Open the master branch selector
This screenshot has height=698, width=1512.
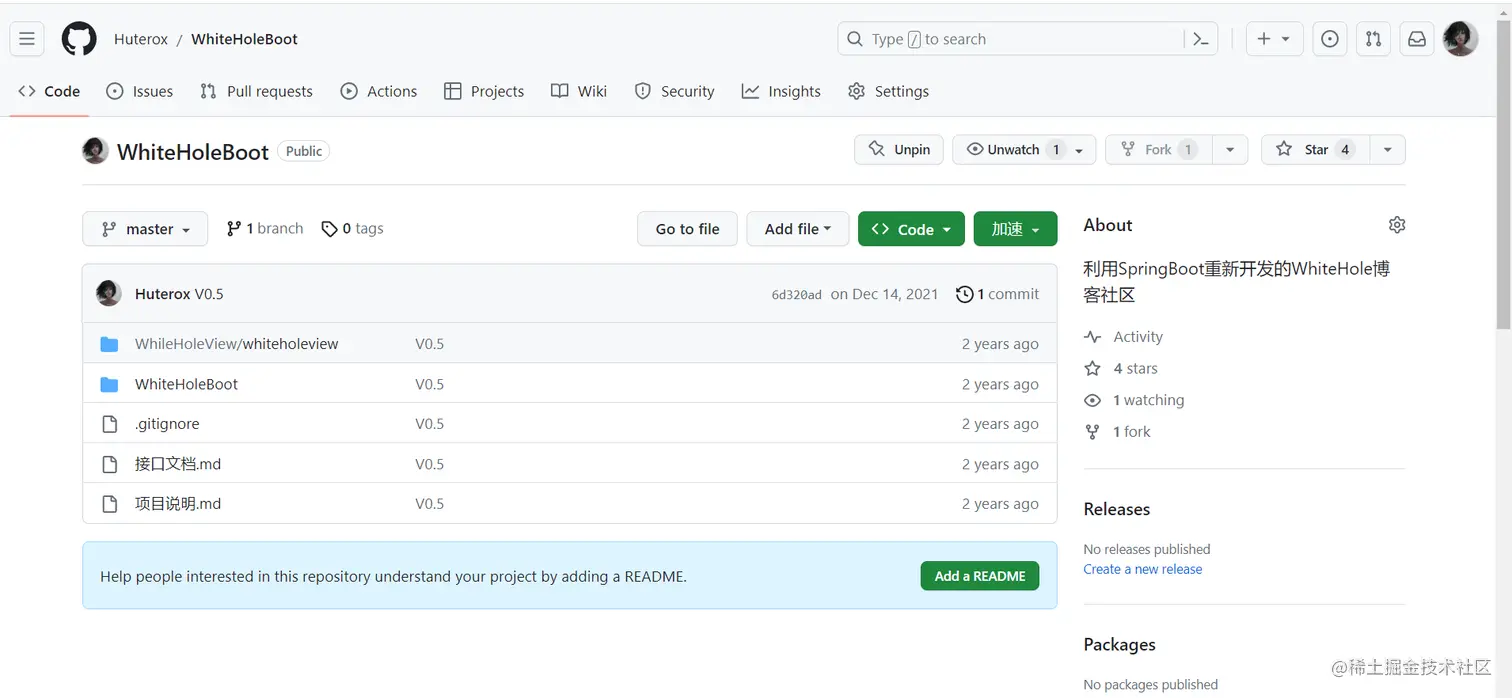(x=145, y=229)
